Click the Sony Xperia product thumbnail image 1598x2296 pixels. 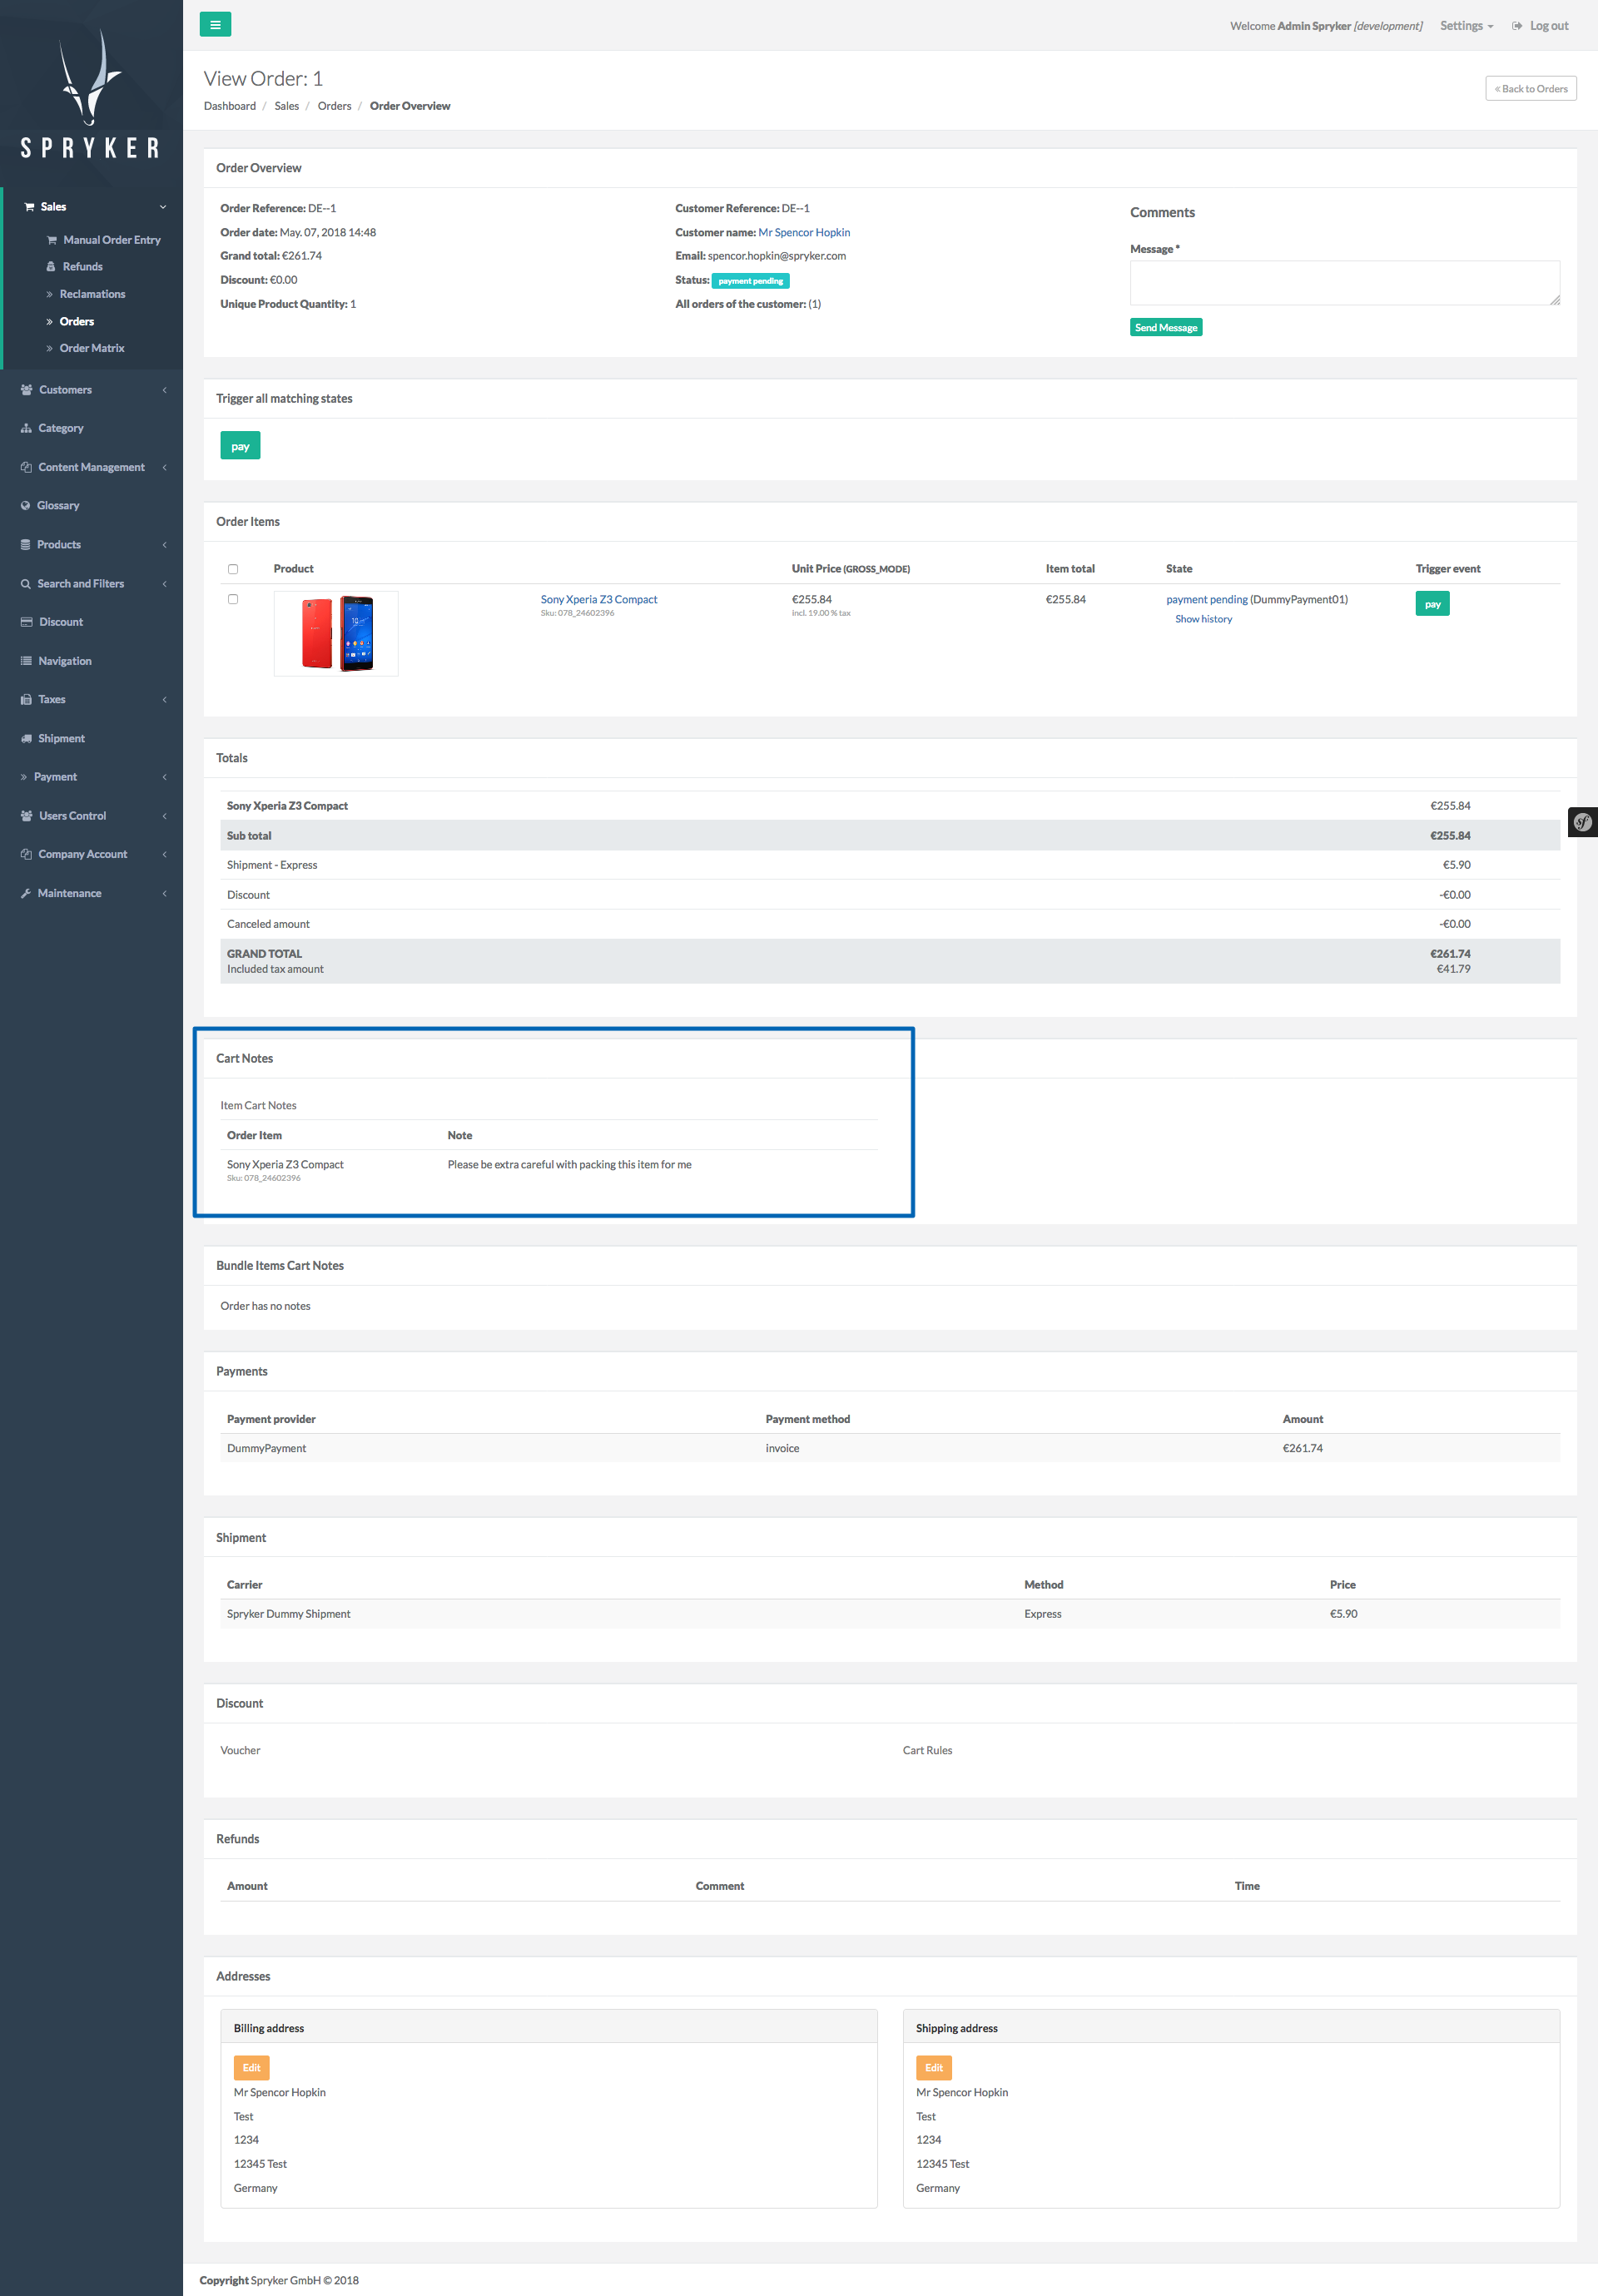click(x=336, y=634)
